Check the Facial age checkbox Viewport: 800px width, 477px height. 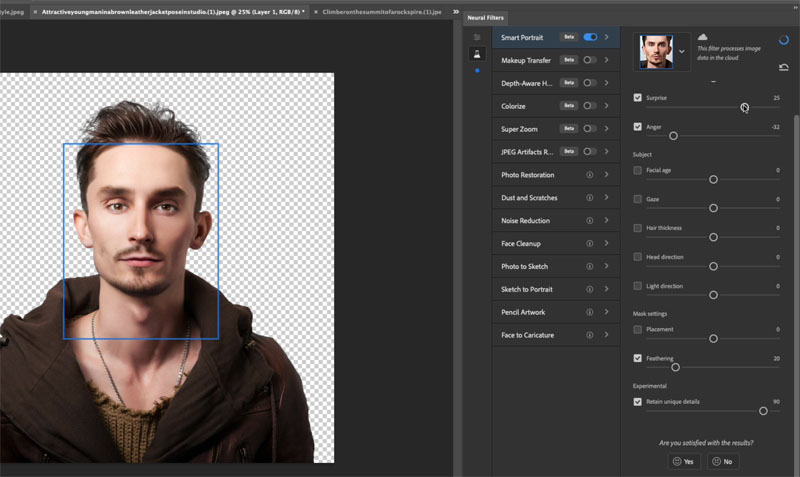pos(638,171)
